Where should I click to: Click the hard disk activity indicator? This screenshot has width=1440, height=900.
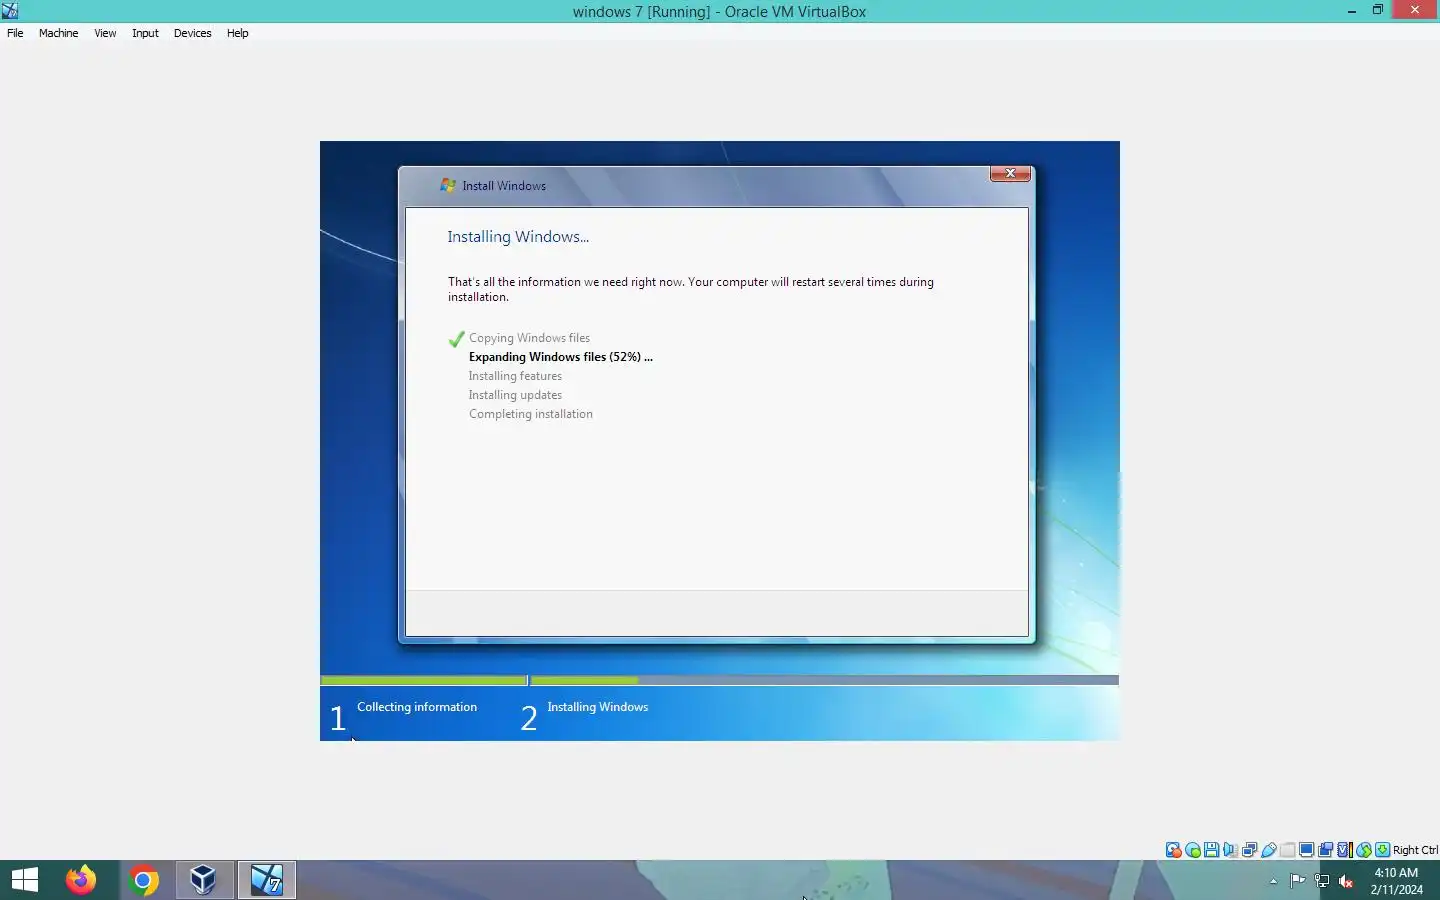pyautogui.click(x=1173, y=850)
